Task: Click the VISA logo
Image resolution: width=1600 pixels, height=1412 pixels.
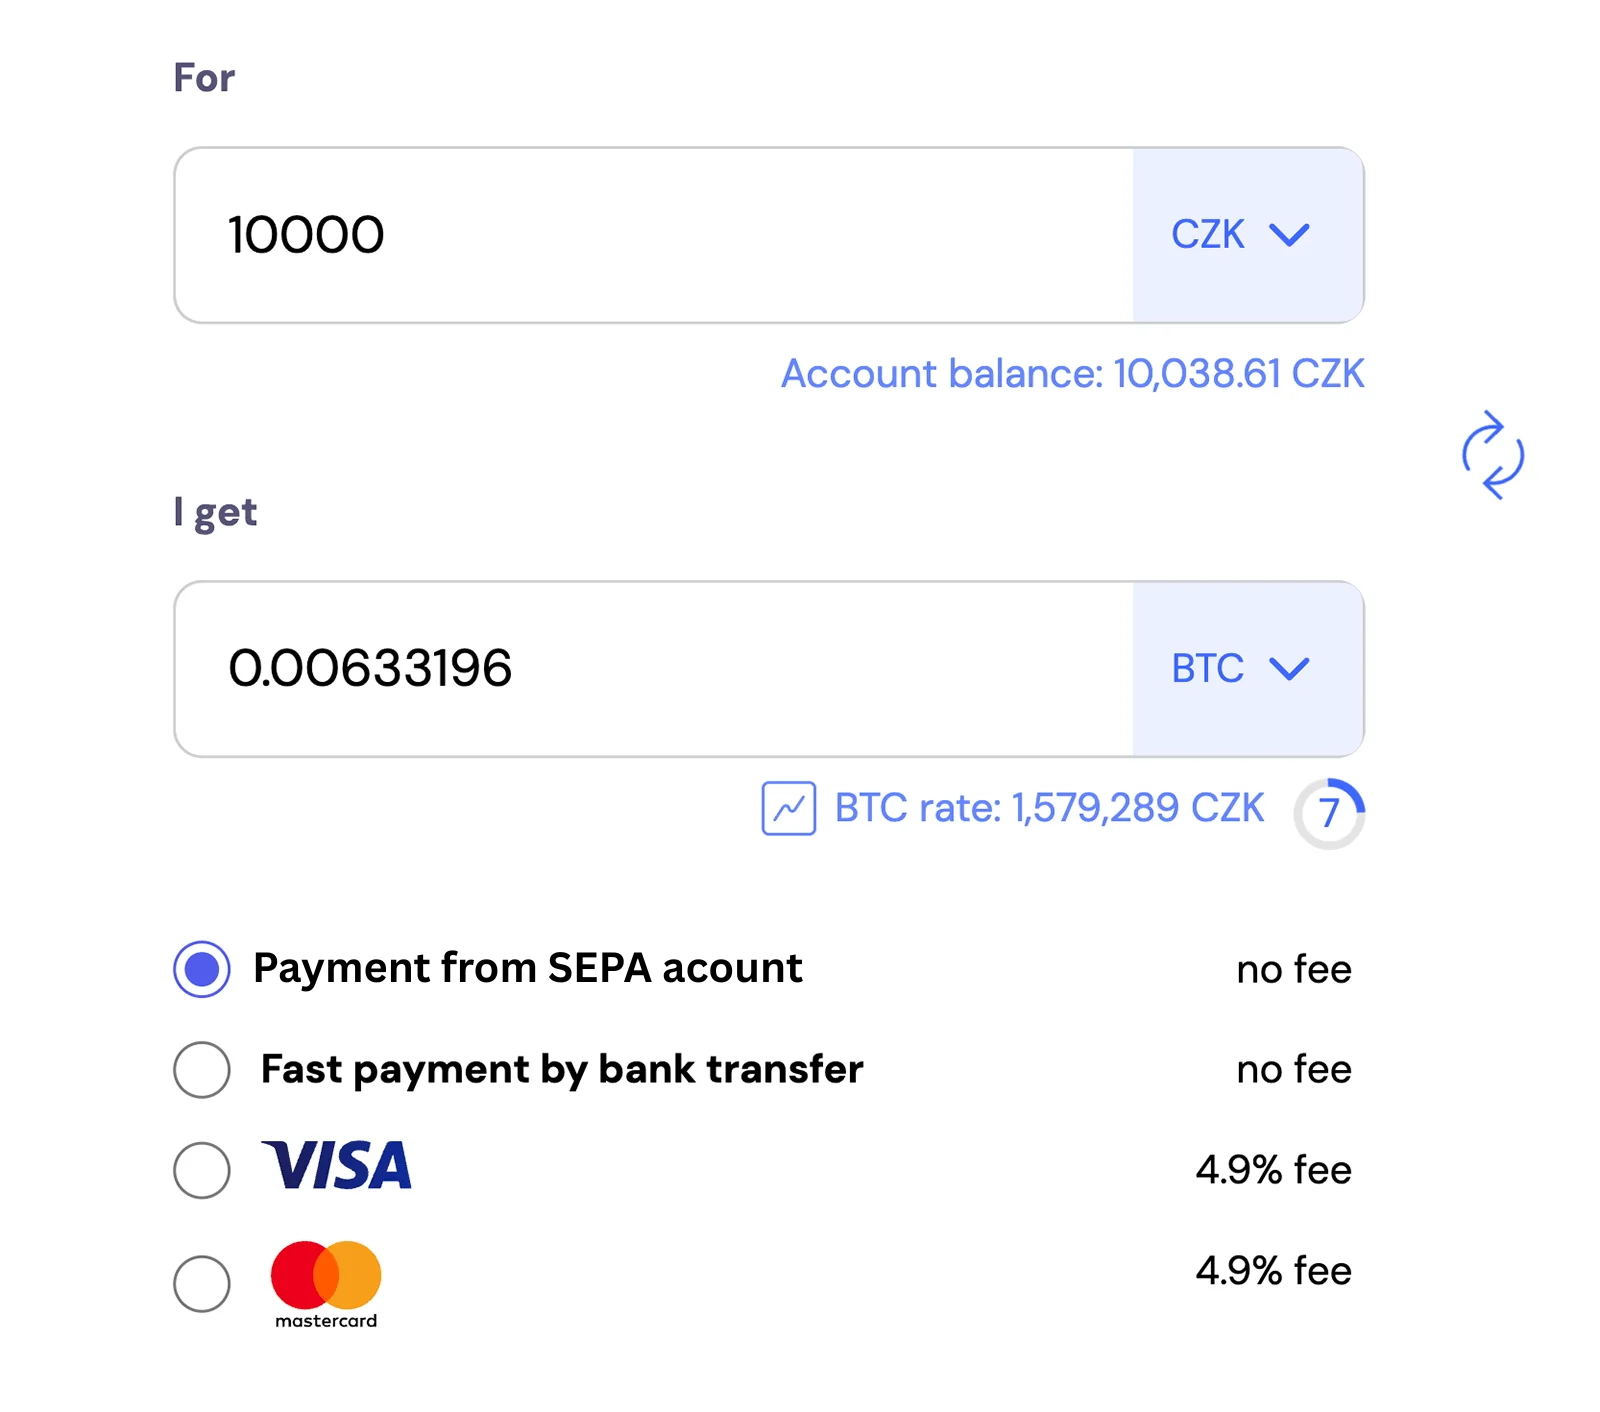Action: [x=337, y=1166]
